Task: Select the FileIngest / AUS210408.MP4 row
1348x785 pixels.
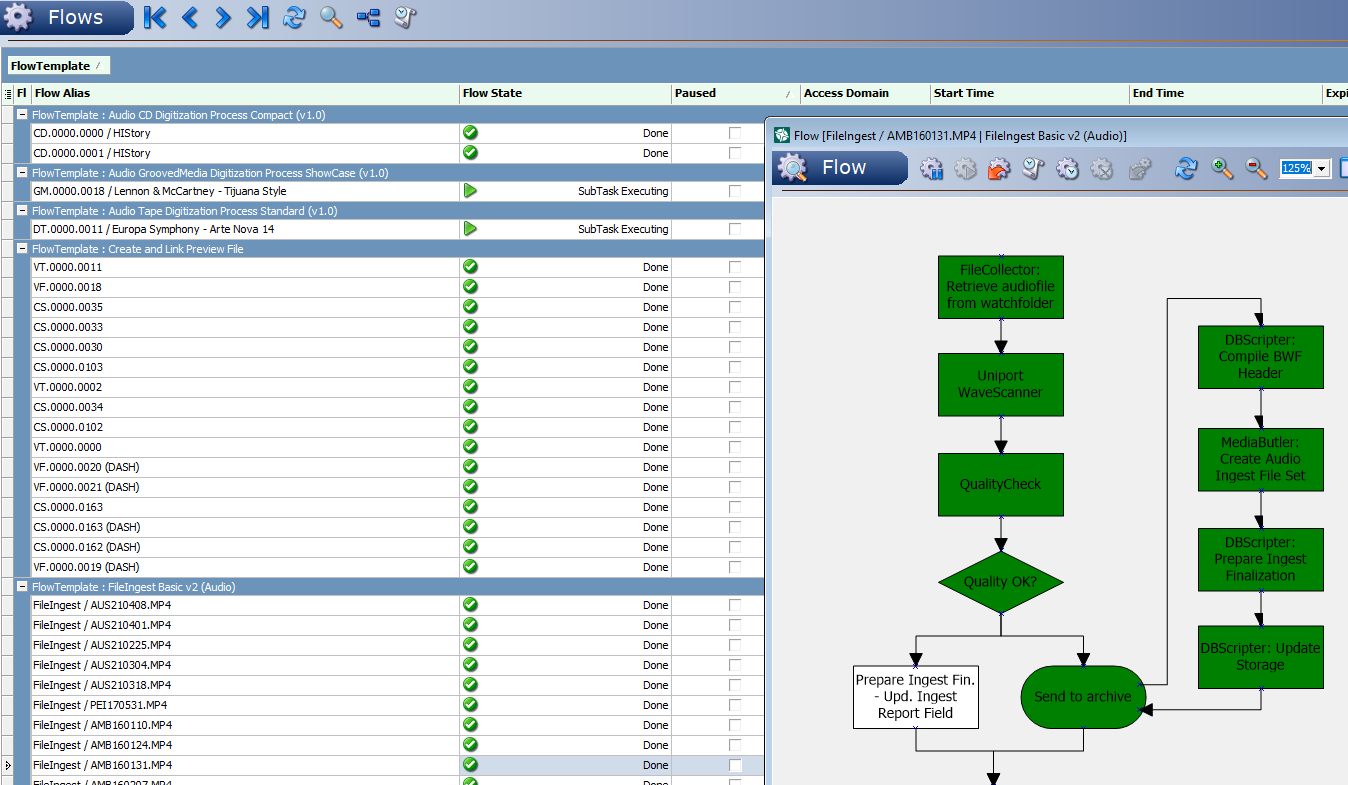Action: click(102, 605)
